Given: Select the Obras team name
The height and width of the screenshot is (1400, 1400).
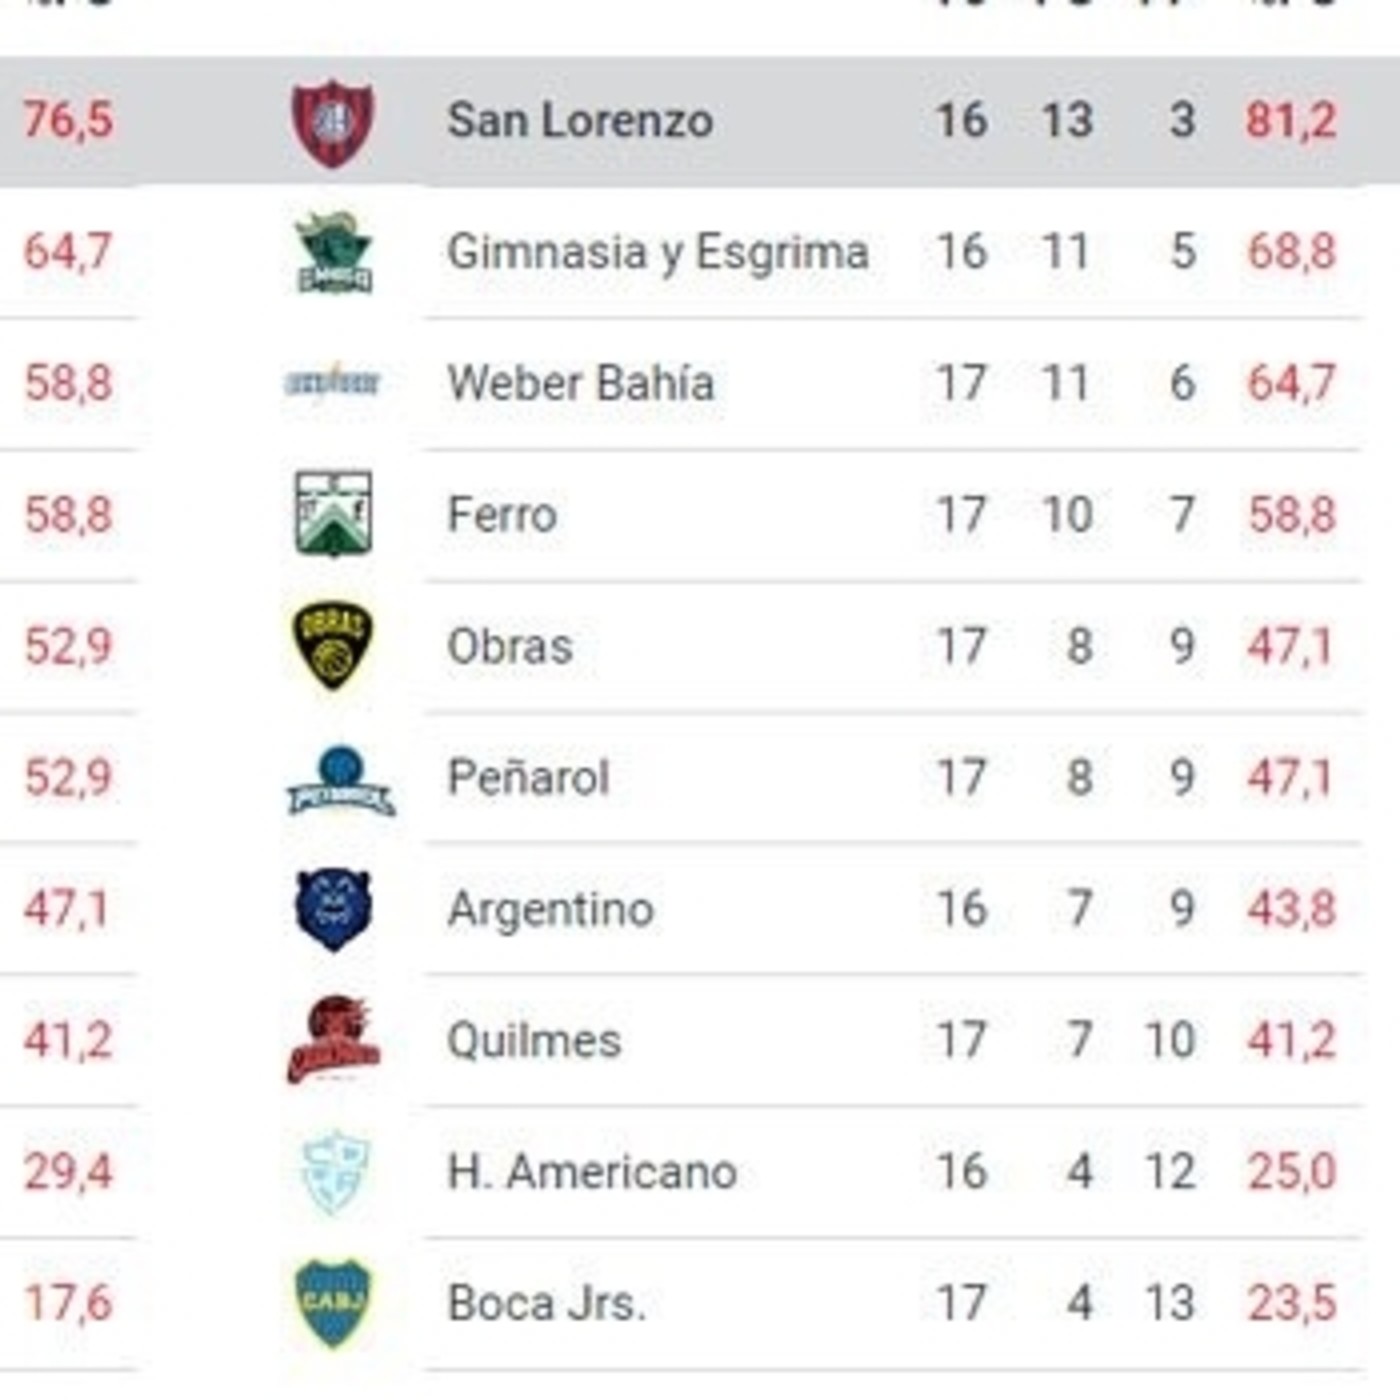Looking at the screenshot, I should 510,647.
